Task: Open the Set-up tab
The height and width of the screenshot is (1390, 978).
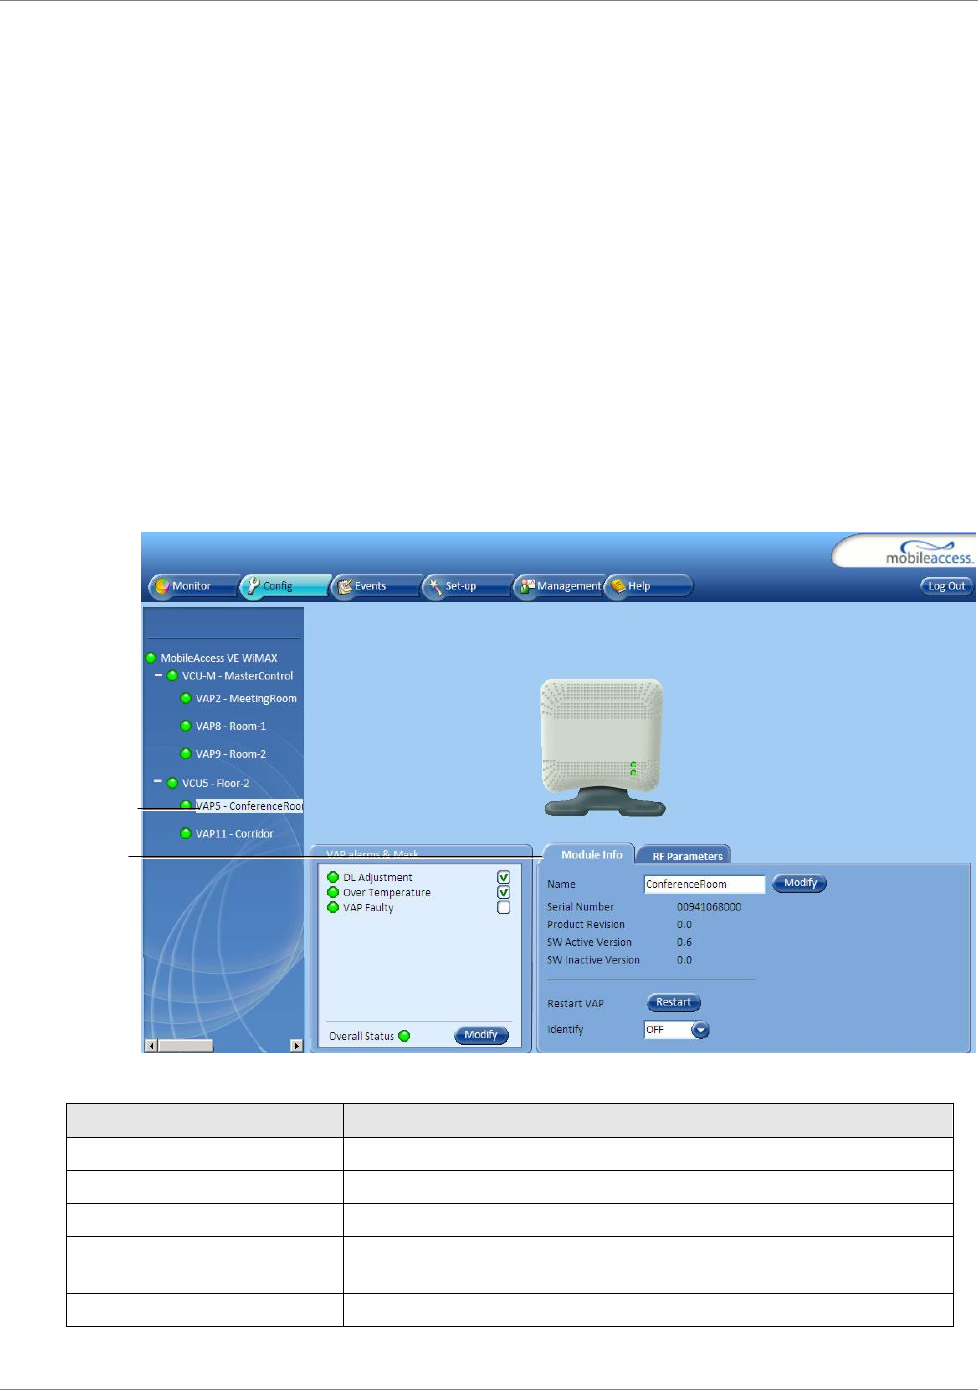Action: click(466, 587)
